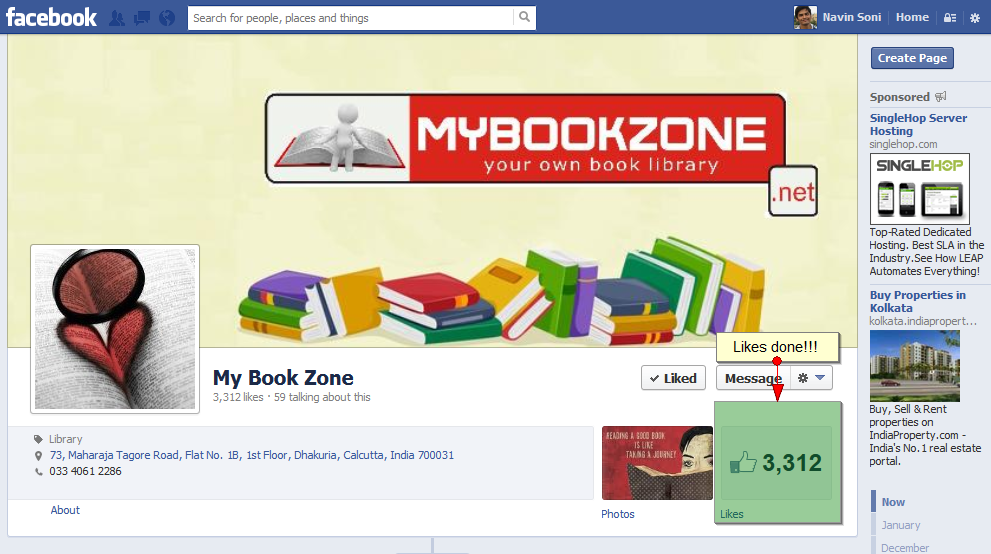Image resolution: width=991 pixels, height=554 pixels.
Task: Expand the page gear dropdown menu
Action: tap(812, 378)
